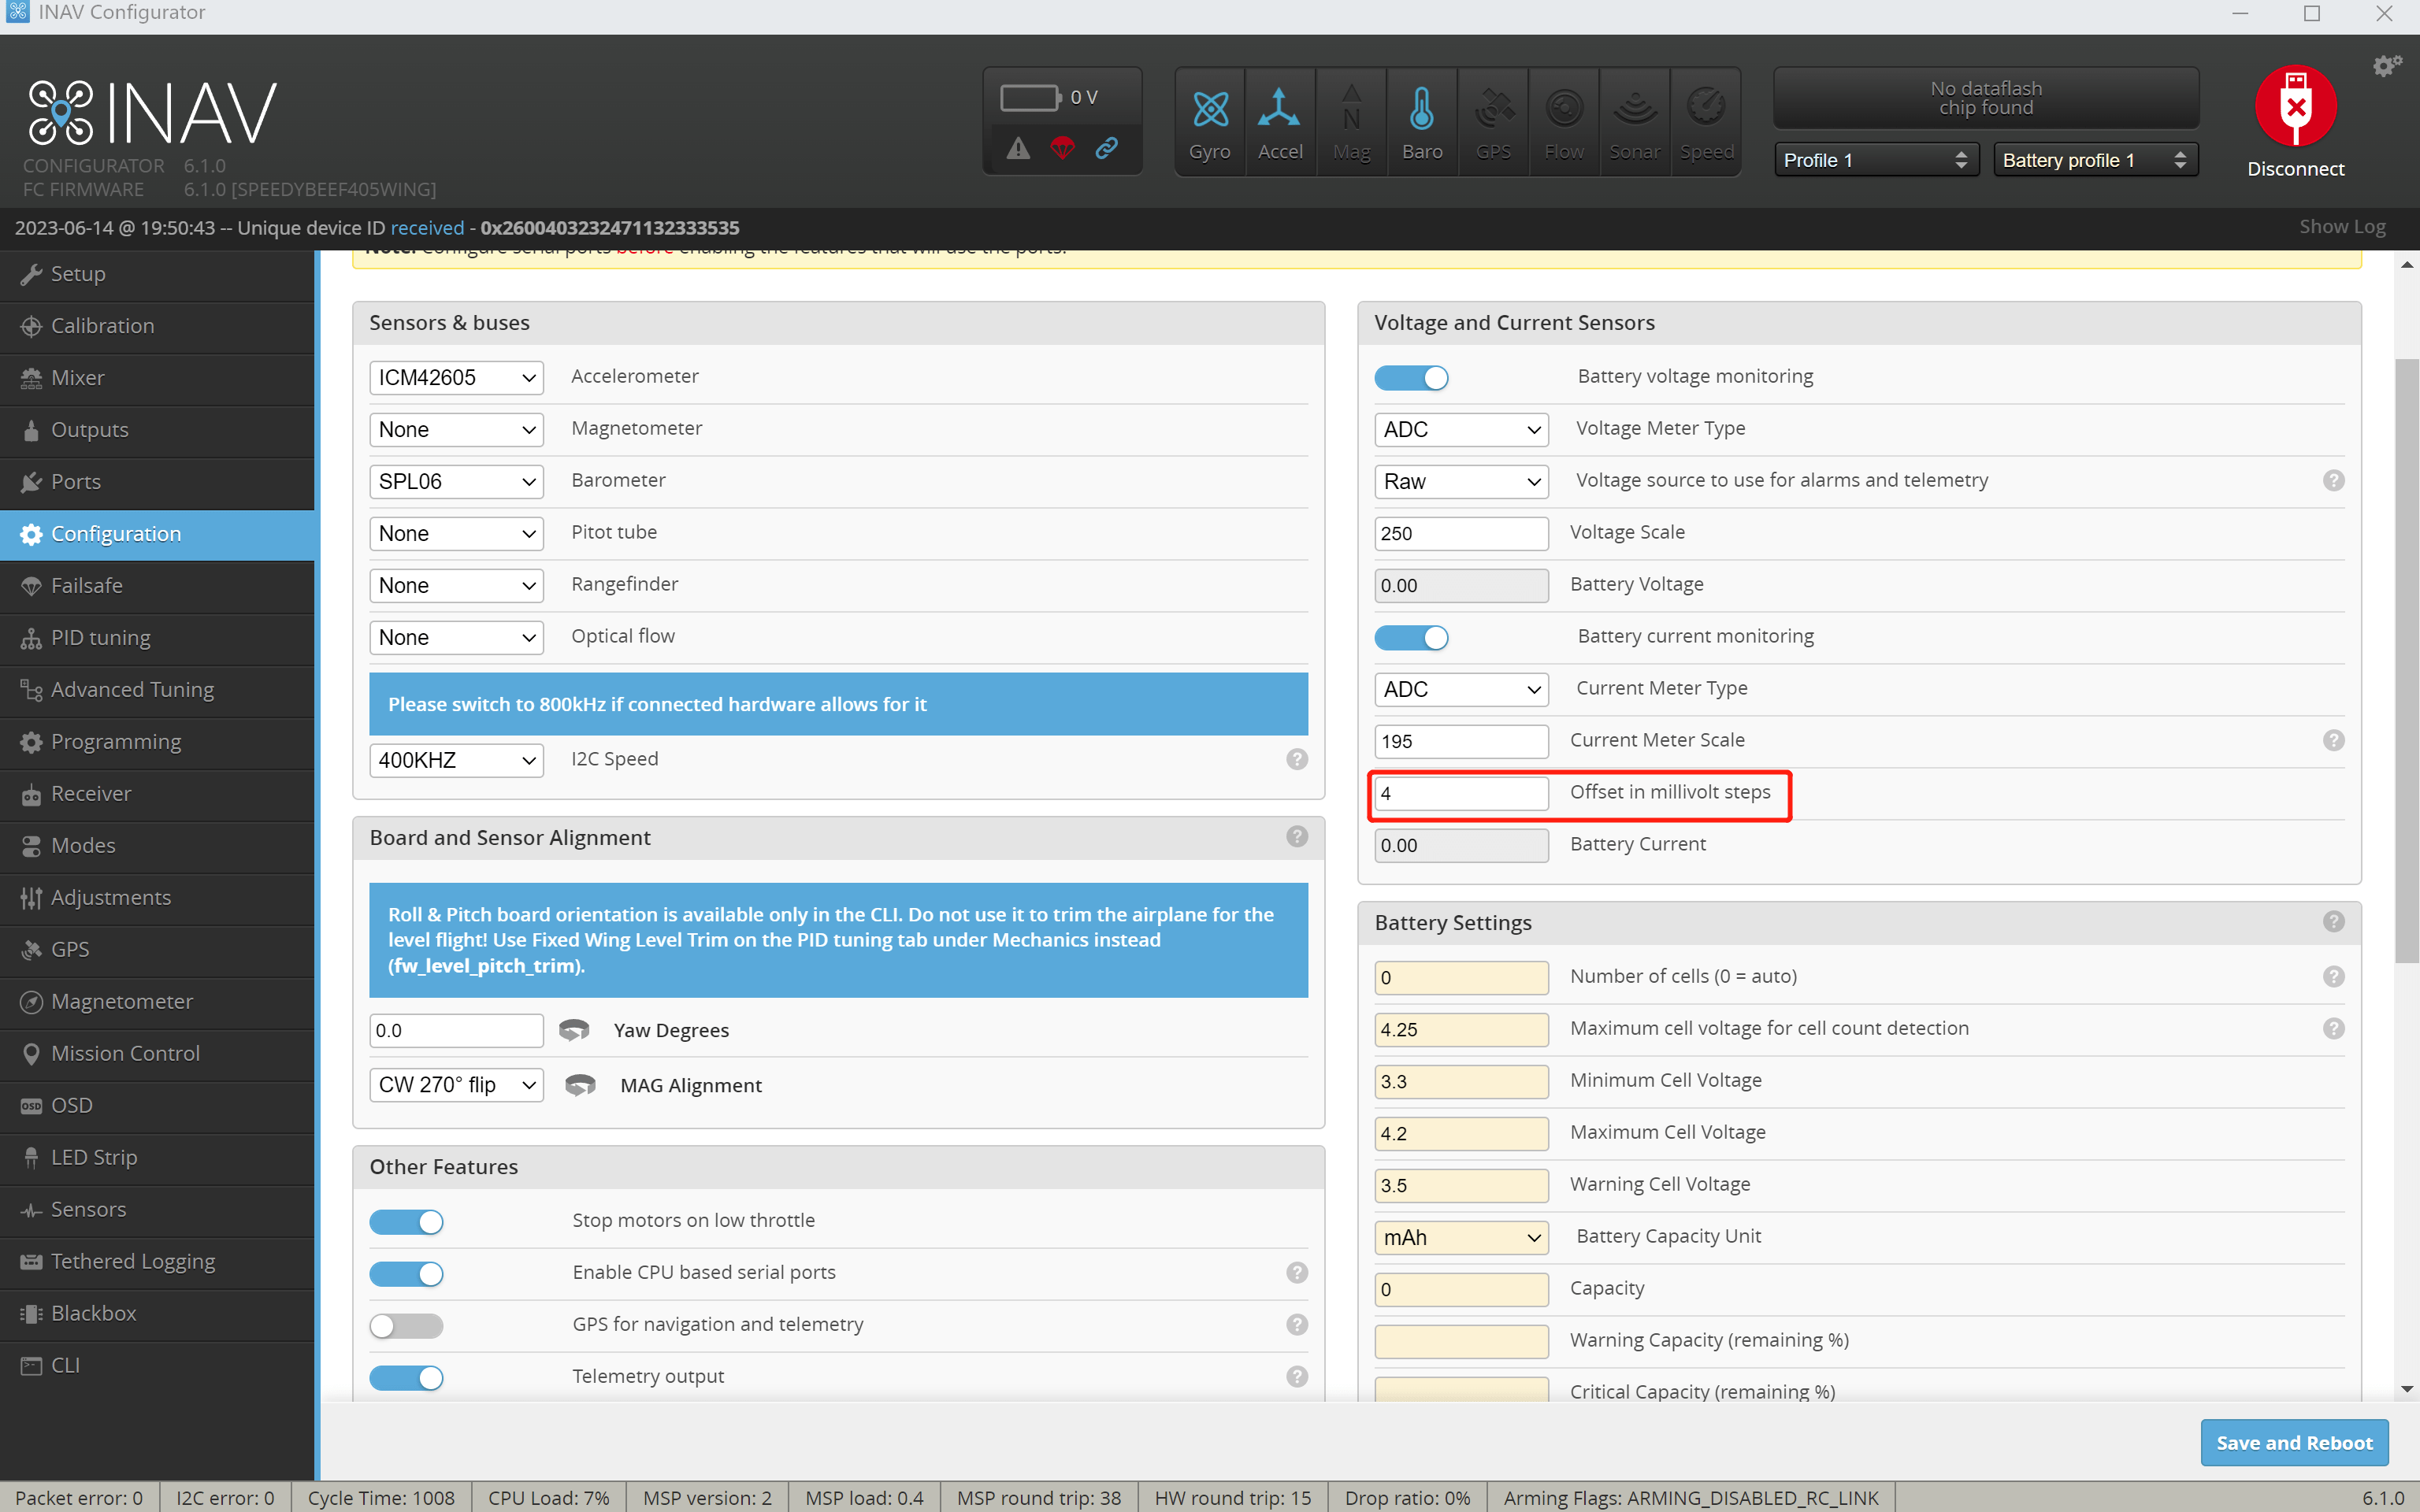The height and width of the screenshot is (1512, 2420).
Task: Select the Gyro sensor status icon
Action: (1209, 120)
